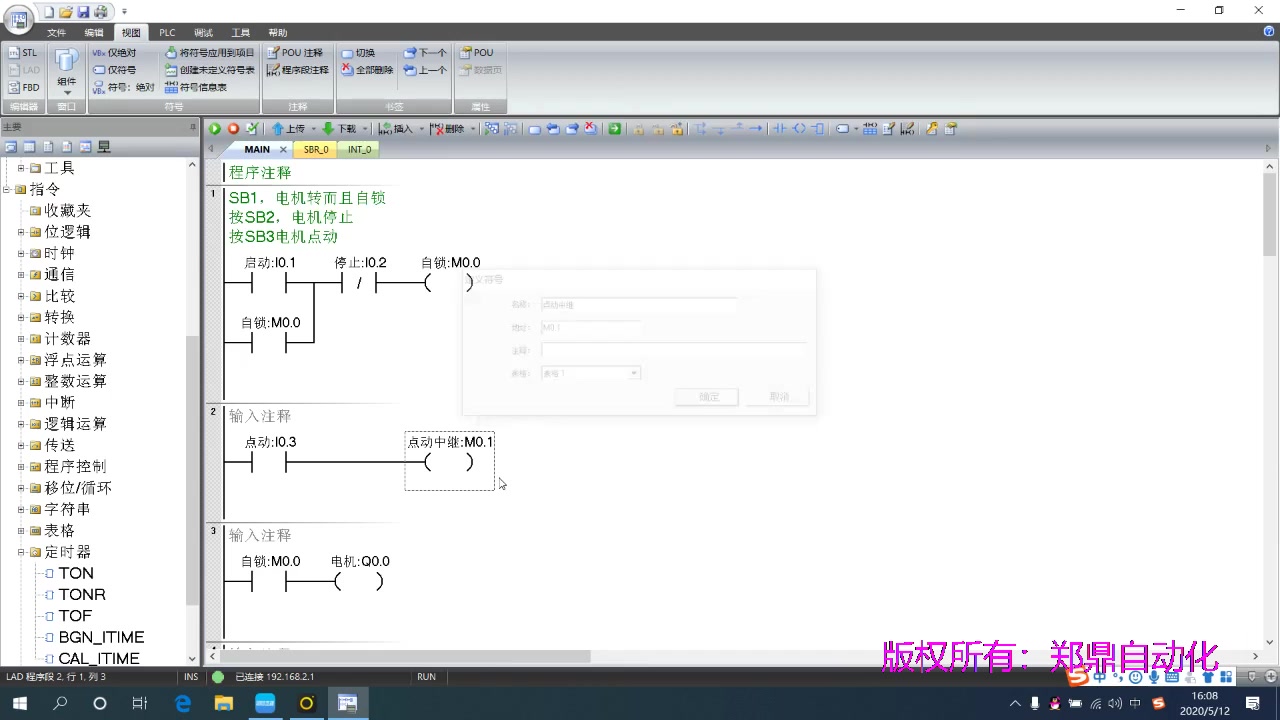Image resolution: width=1280 pixels, height=720 pixels.
Task: Stop the PLC with the red STOP icon
Action: click(233, 129)
